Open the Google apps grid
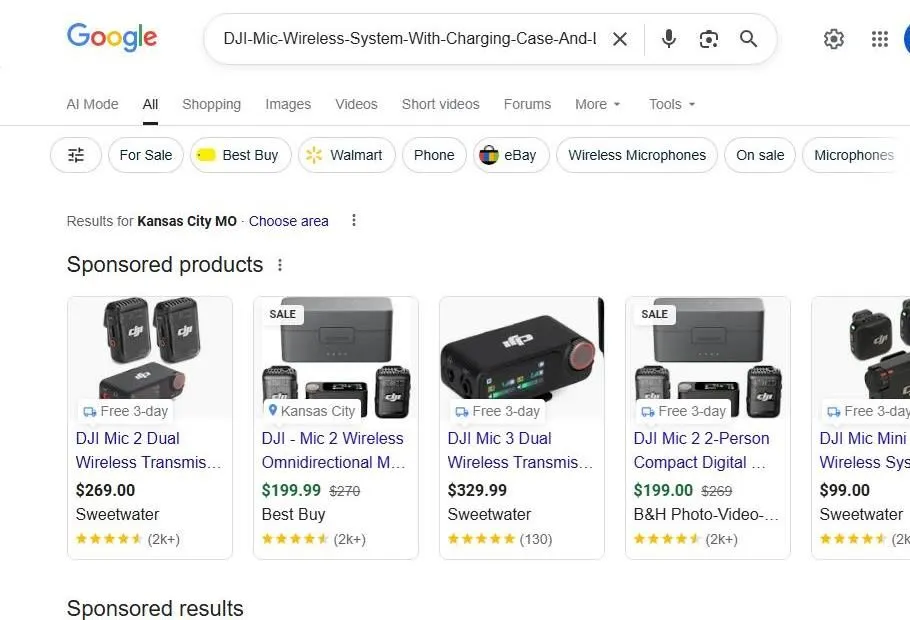Image resolution: width=910 pixels, height=620 pixels. (x=879, y=39)
